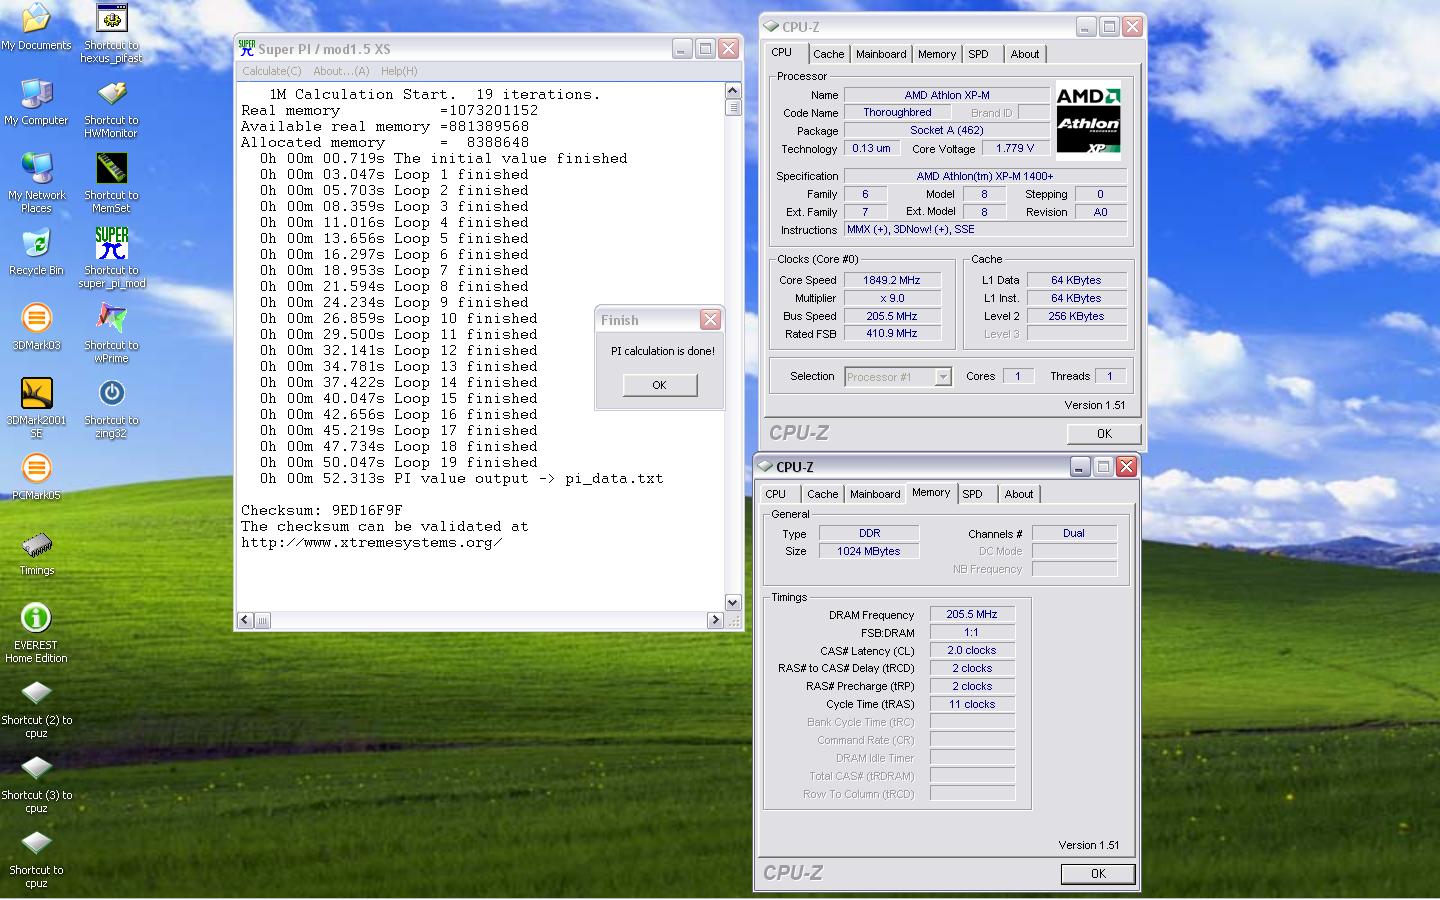Open the Calculate(C) menu

click(x=271, y=71)
